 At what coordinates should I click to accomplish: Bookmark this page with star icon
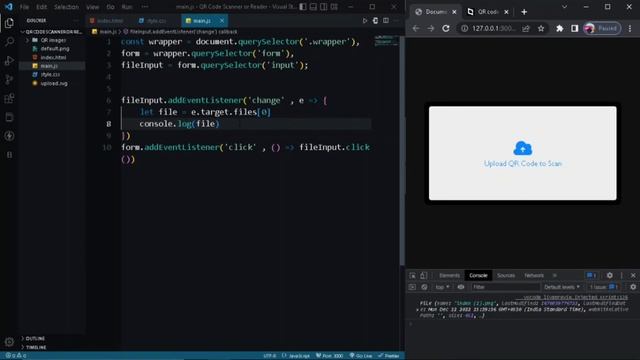tap(541, 28)
